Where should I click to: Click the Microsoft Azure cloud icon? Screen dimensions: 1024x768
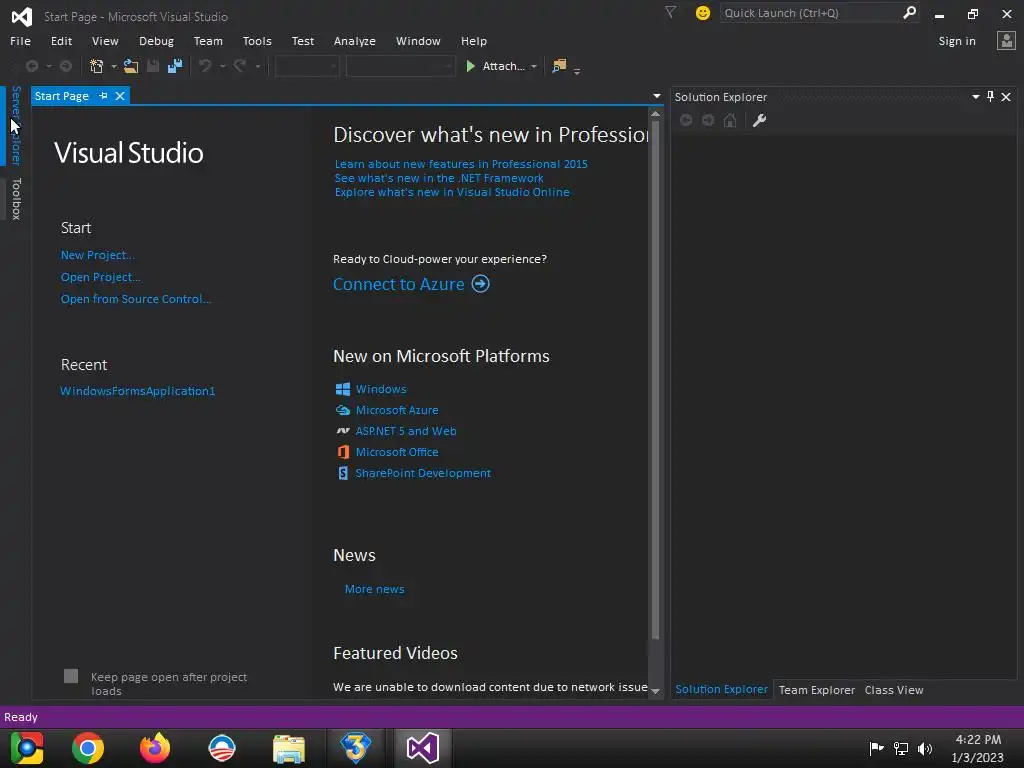[x=343, y=410]
